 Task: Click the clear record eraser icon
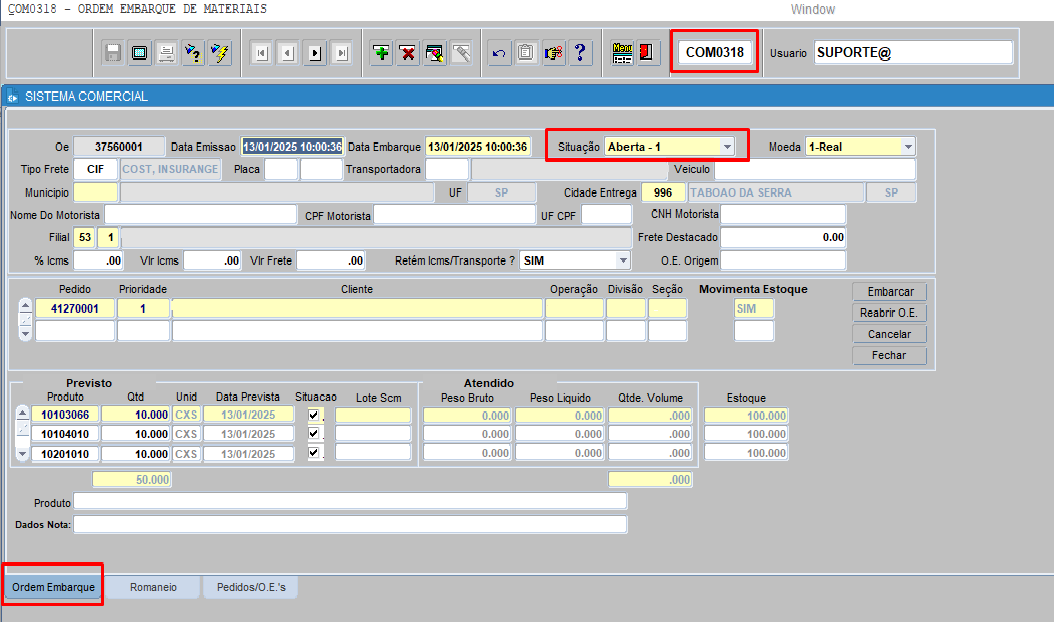[x=435, y=52]
